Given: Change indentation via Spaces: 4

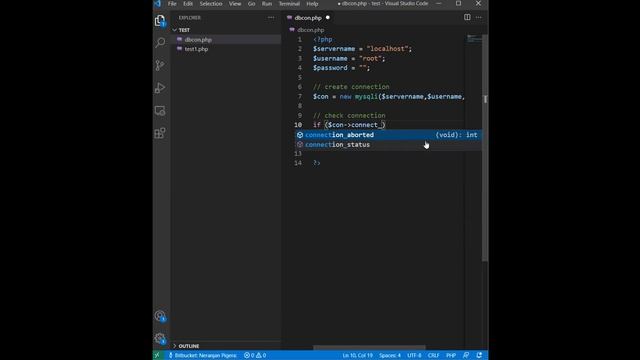Looking at the screenshot, I should 390,356.
